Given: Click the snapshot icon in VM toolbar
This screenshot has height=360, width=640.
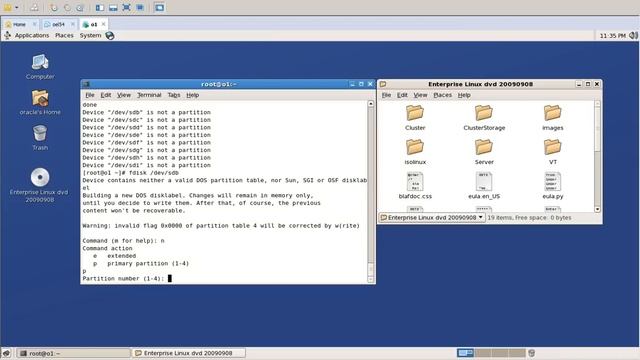Looking at the screenshot, I should pos(53,7).
